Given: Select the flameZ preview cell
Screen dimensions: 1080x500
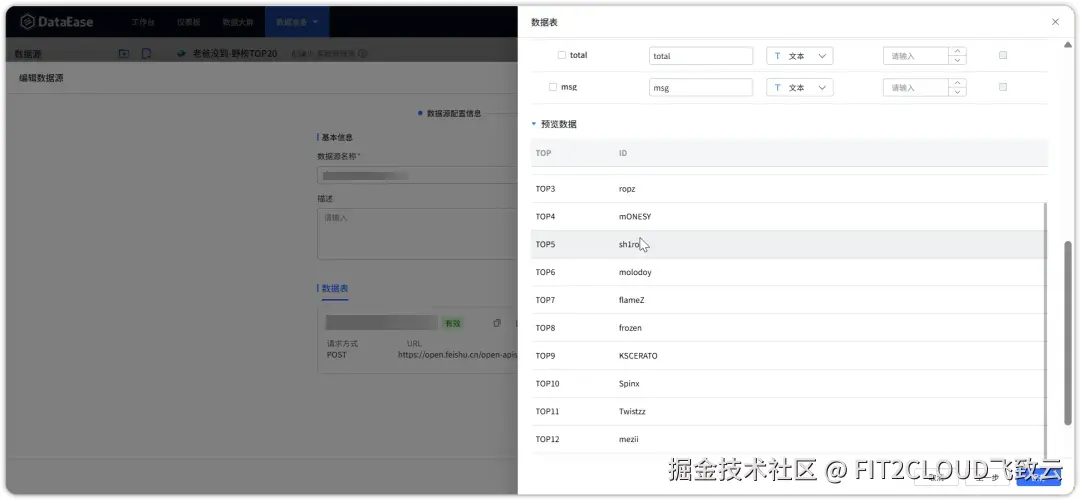Looking at the screenshot, I should [x=632, y=300].
